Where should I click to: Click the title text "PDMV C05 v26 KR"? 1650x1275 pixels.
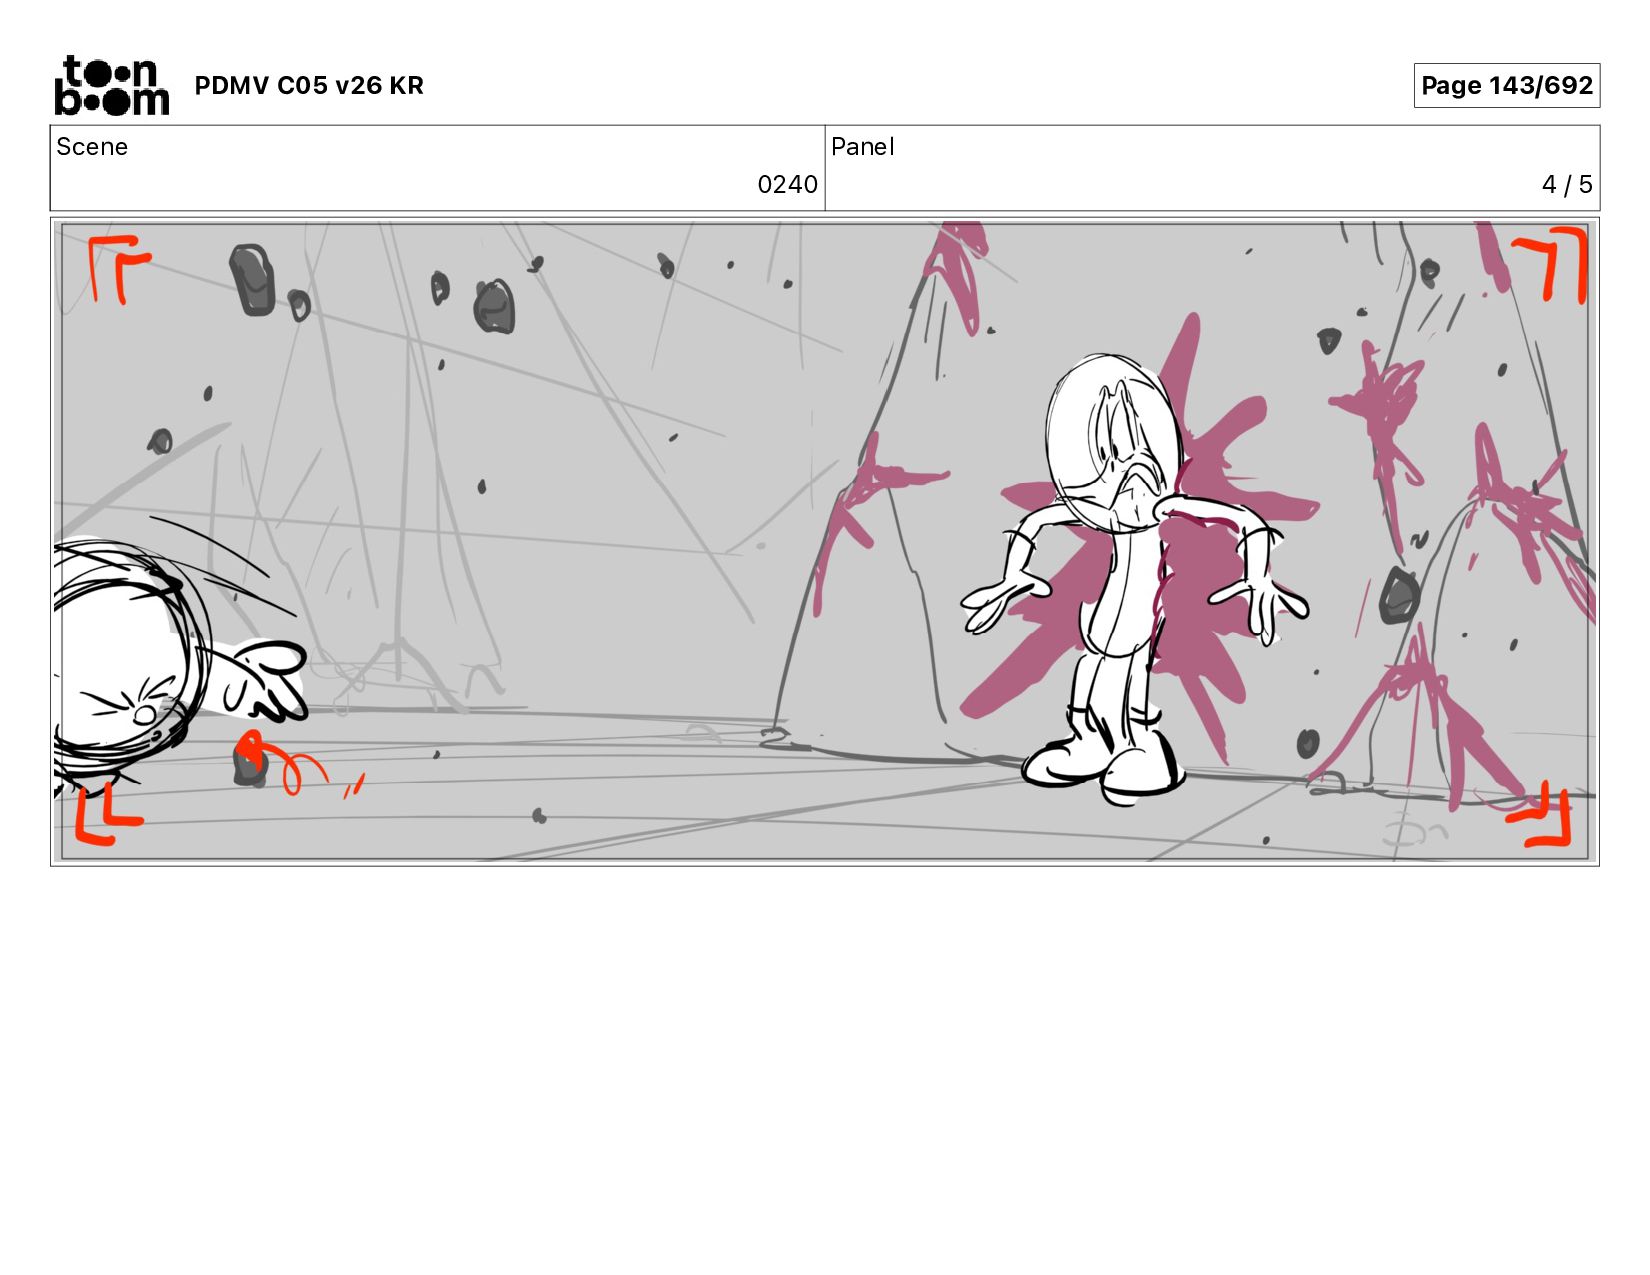pos(309,86)
